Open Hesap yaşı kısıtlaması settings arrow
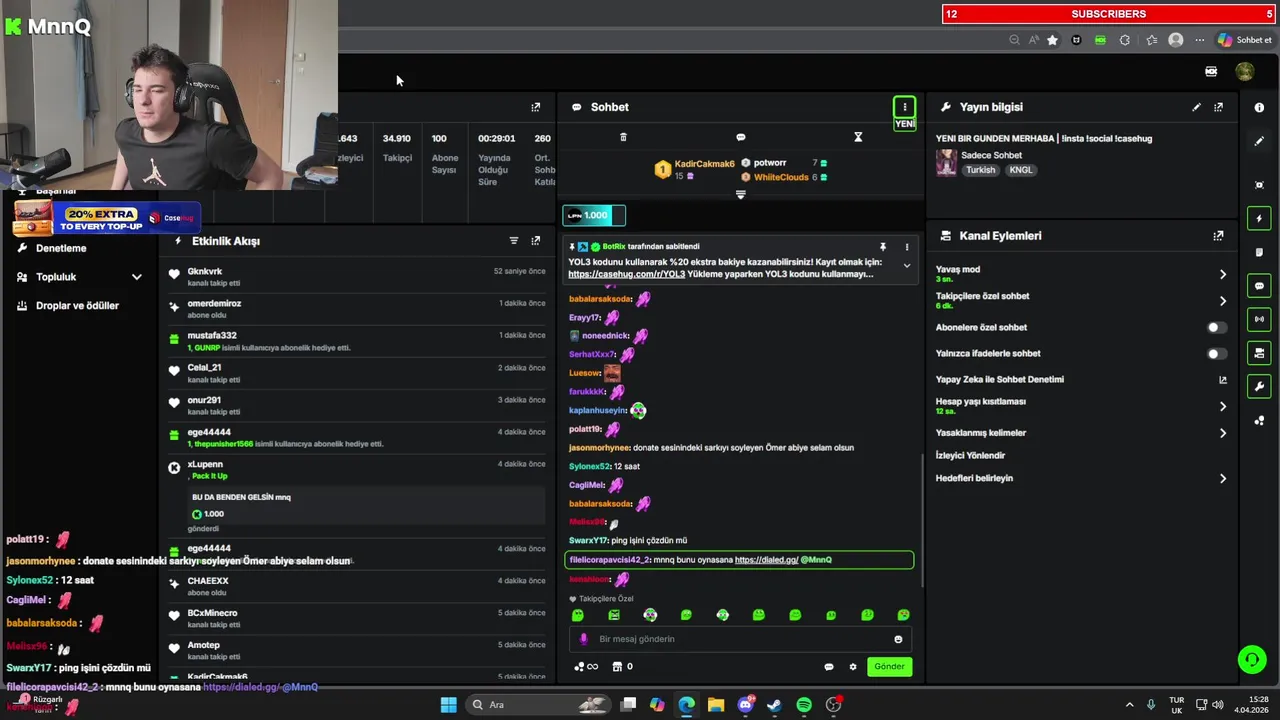1280x720 pixels. pos(1222,406)
